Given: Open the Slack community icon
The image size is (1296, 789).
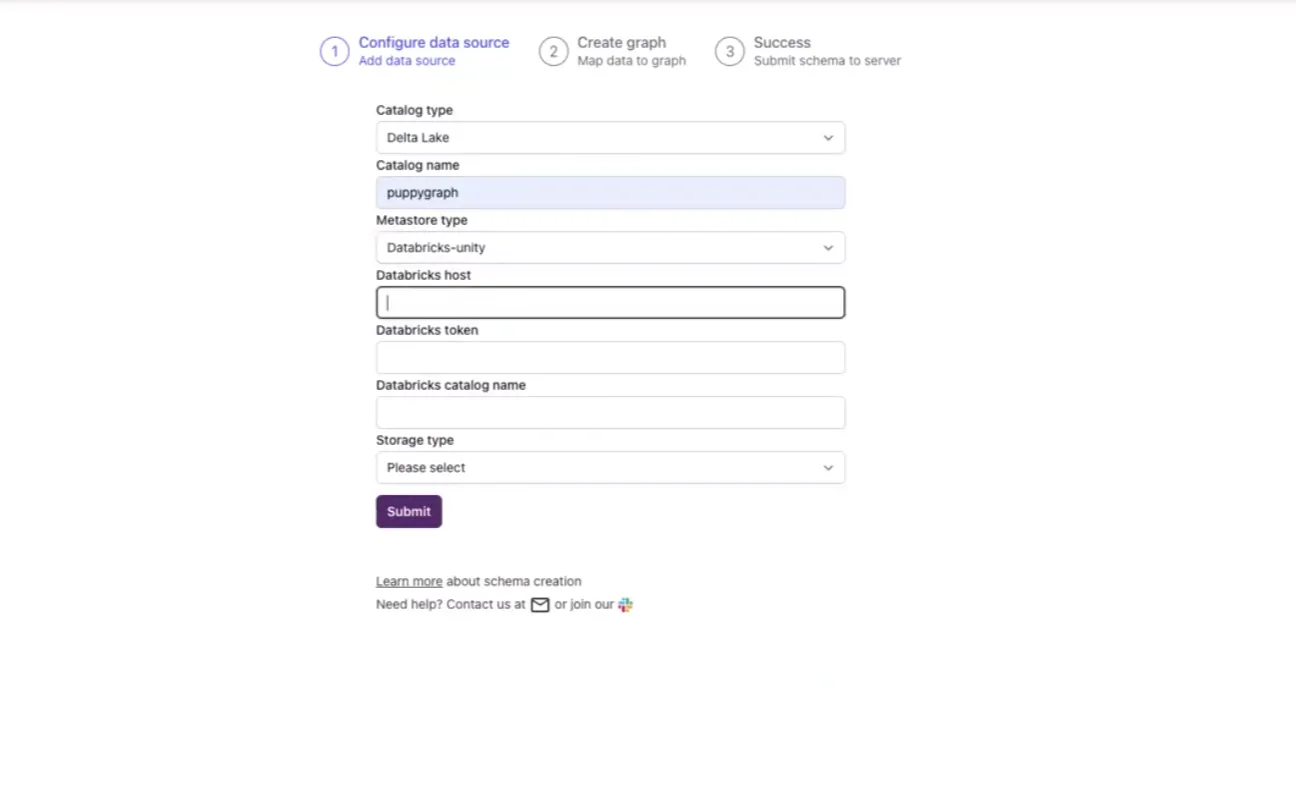Looking at the screenshot, I should coord(625,604).
